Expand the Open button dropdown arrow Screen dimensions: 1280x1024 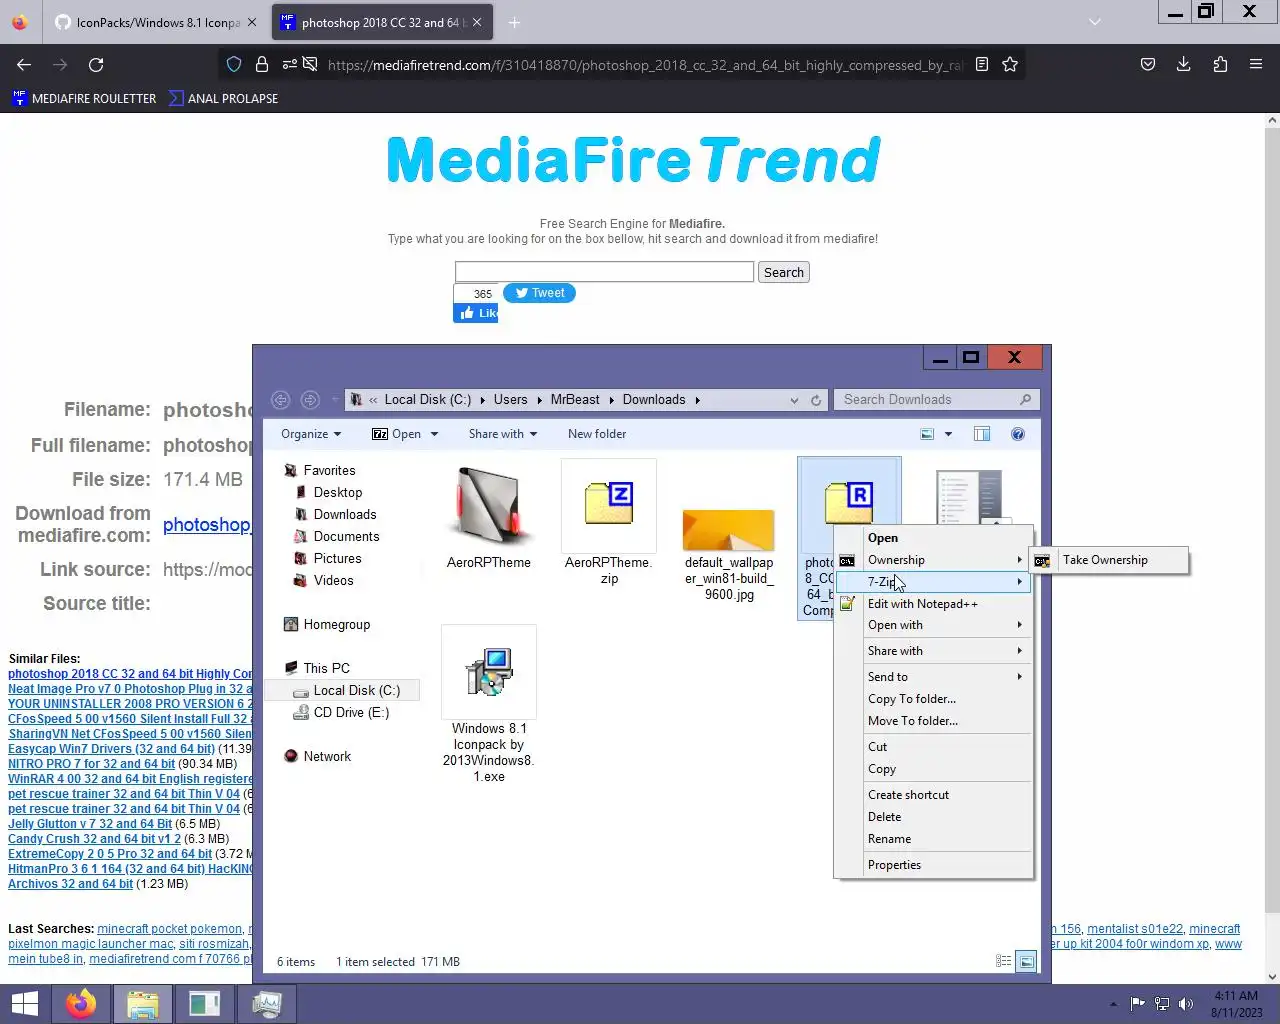click(434, 434)
